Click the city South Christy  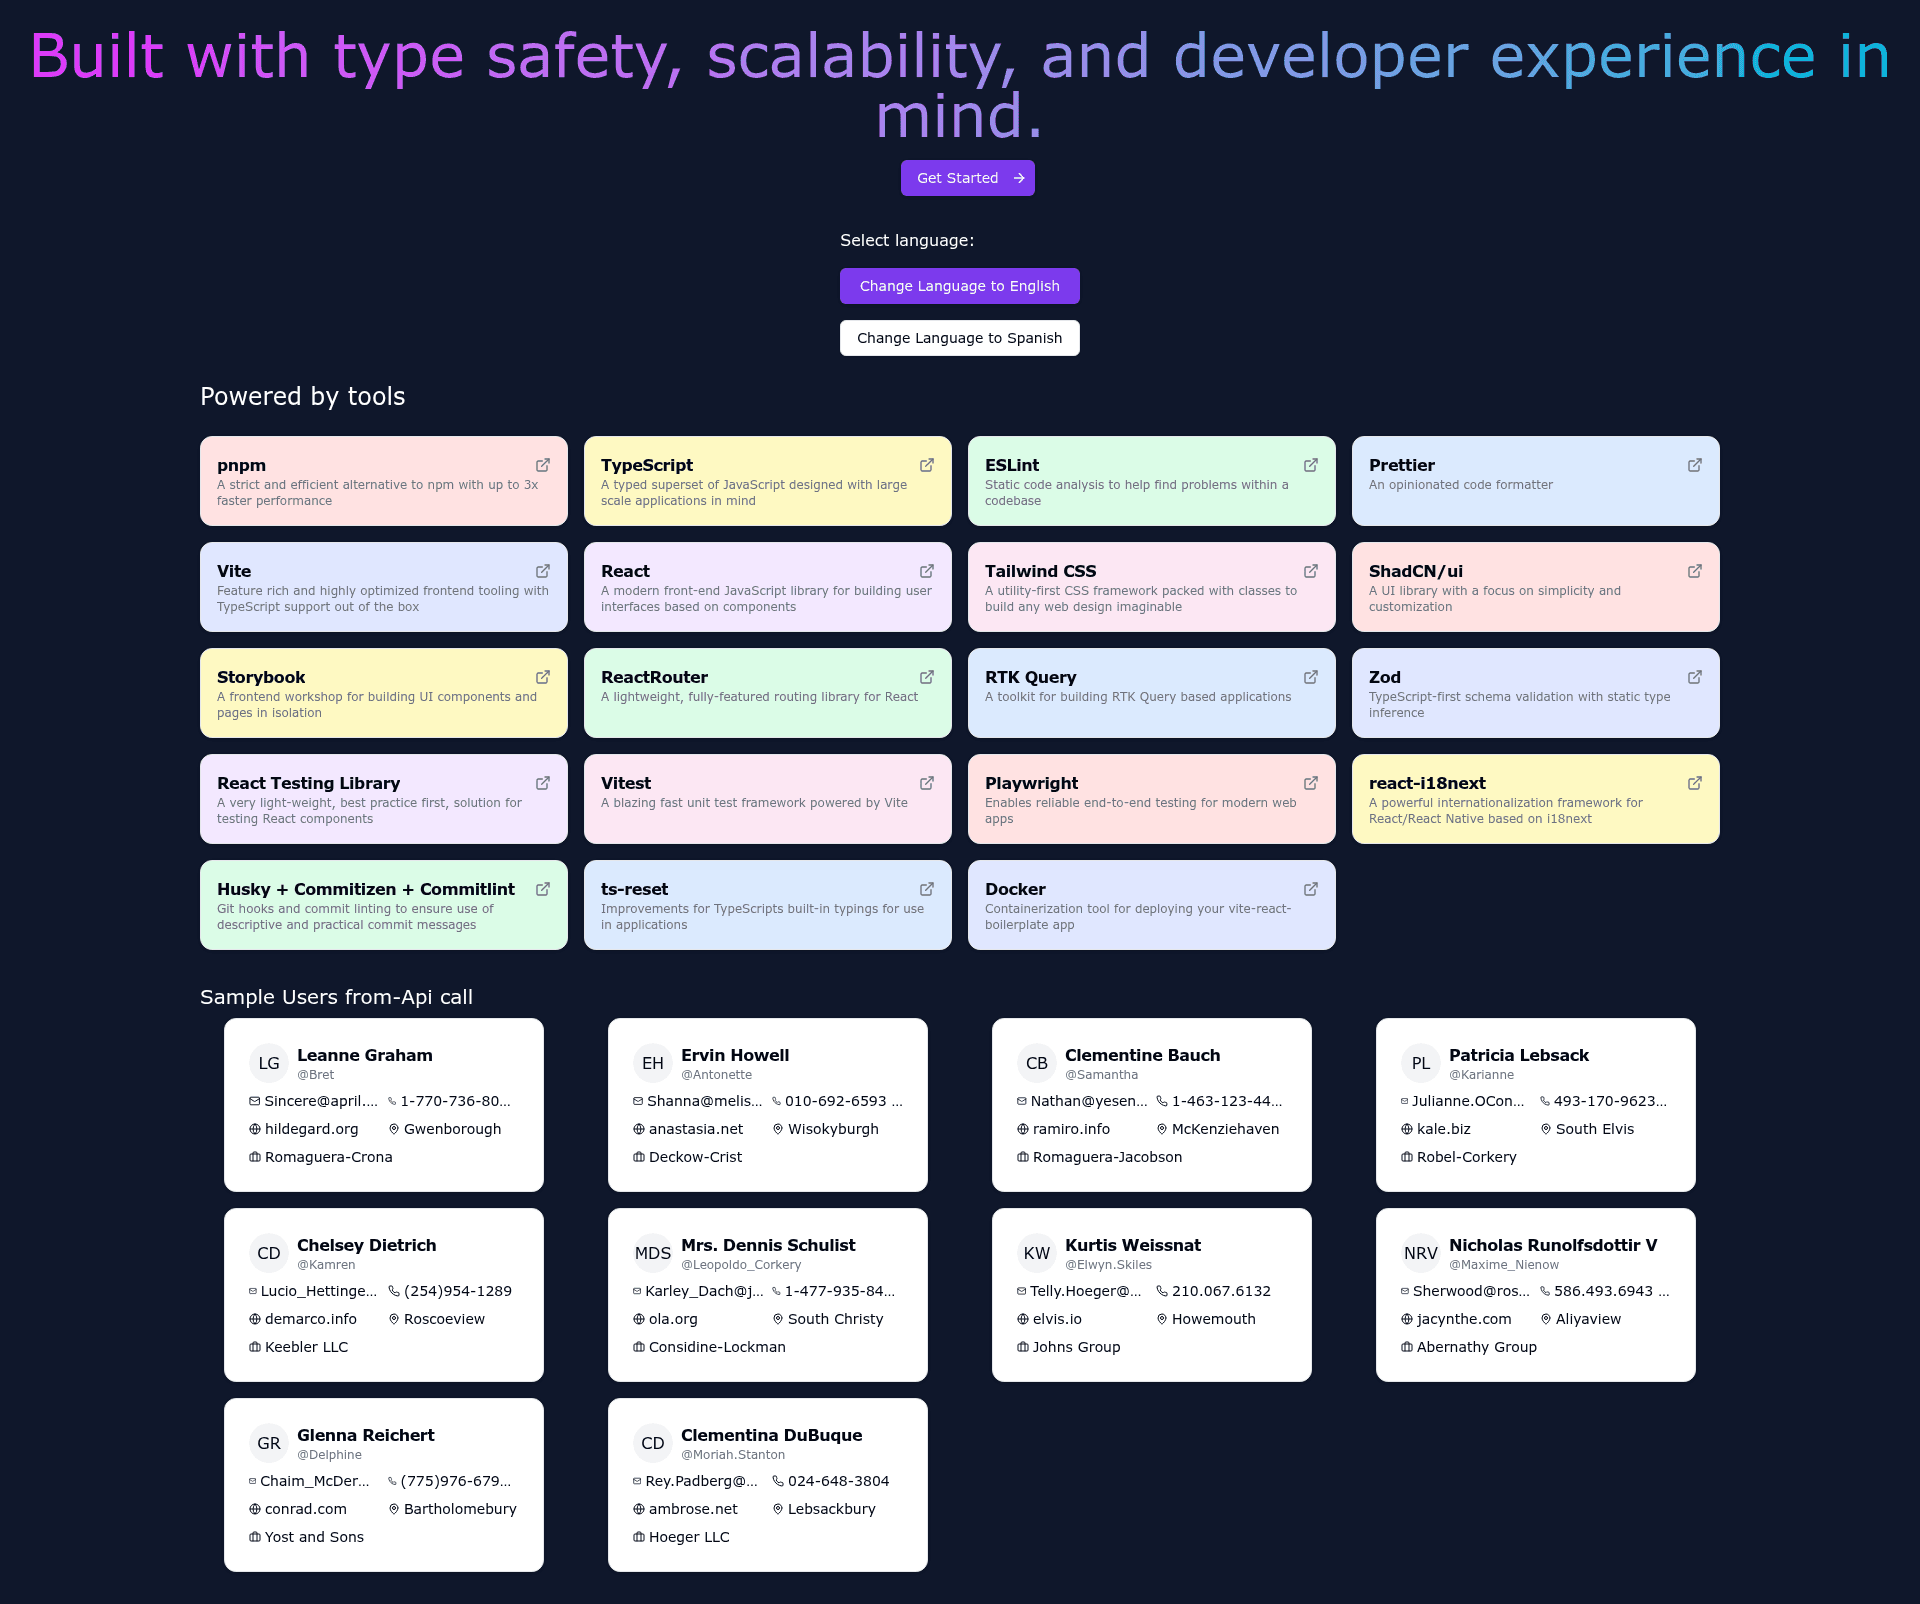[836, 1319]
